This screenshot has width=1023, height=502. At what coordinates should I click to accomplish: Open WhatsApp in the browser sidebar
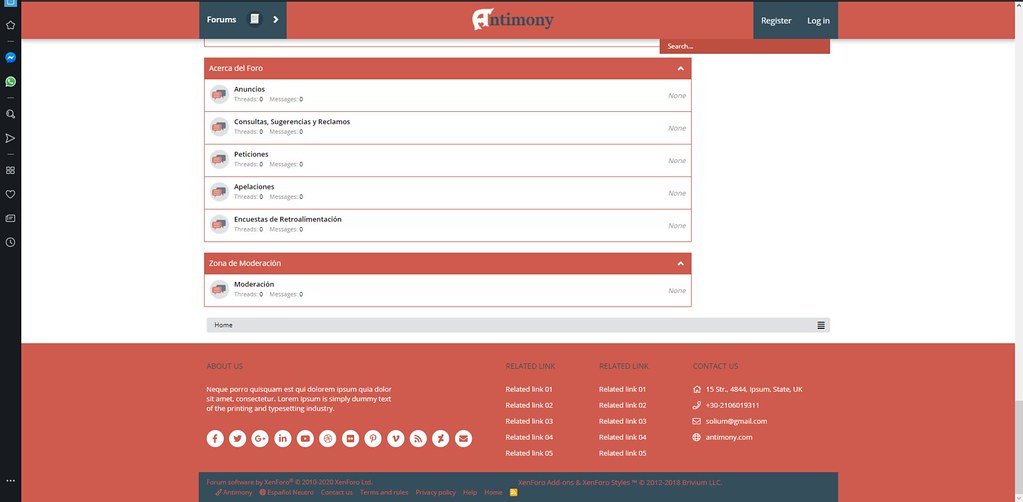(x=10, y=82)
